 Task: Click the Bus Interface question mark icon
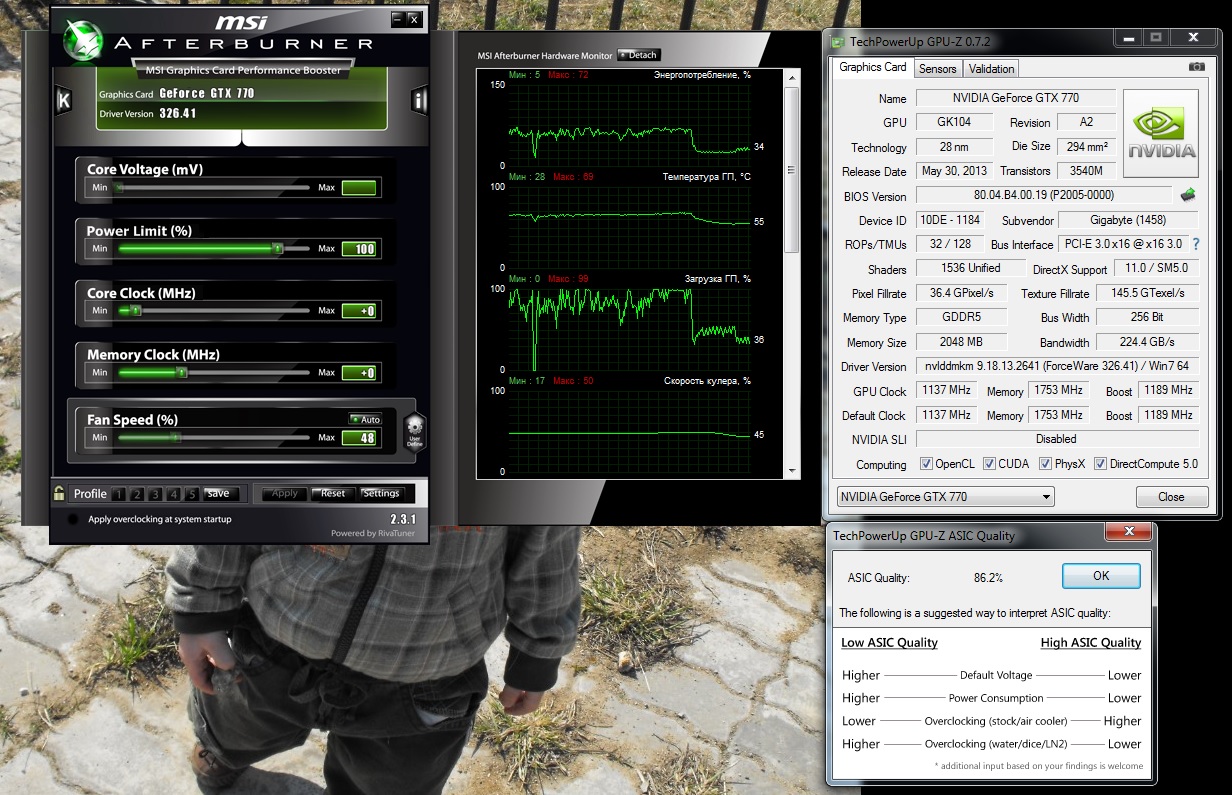[x=1195, y=244]
